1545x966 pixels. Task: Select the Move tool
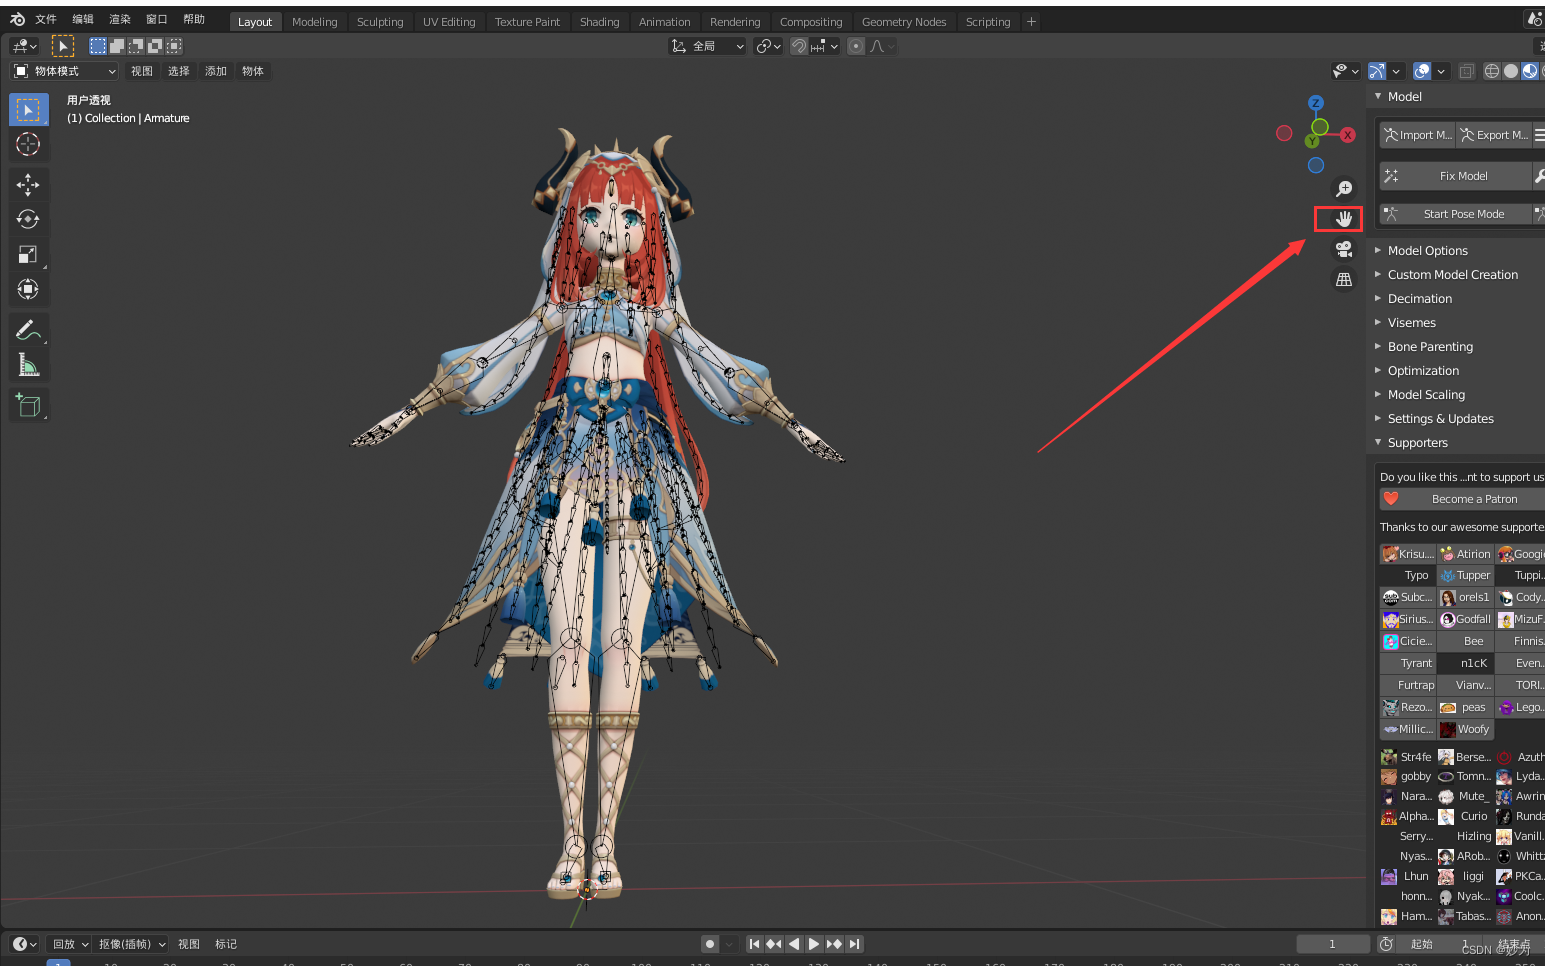click(x=28, y=184)
